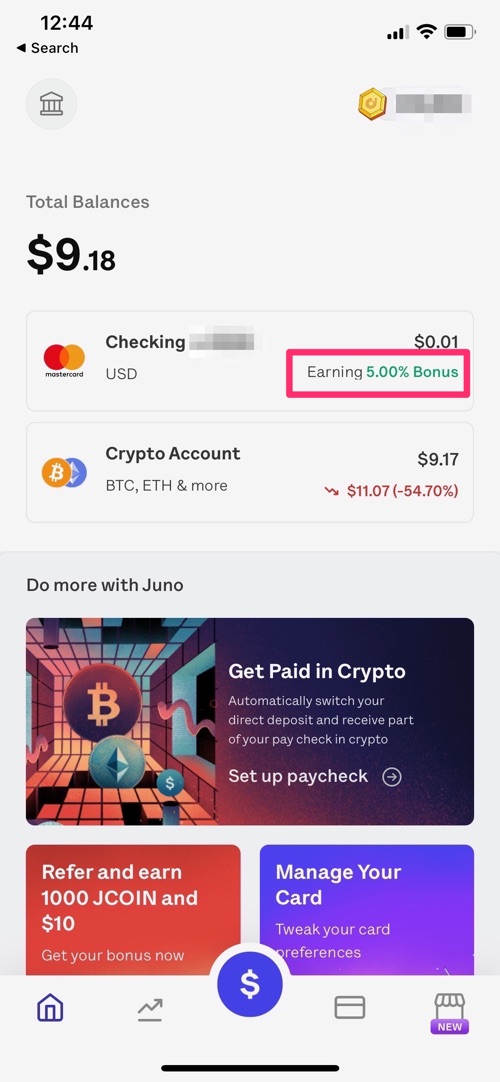Image resolution: width=500 pixels, height=1082 pixels.
Task: Tap the Earning 5.00% Bonus label
Action: click(383, 373)
